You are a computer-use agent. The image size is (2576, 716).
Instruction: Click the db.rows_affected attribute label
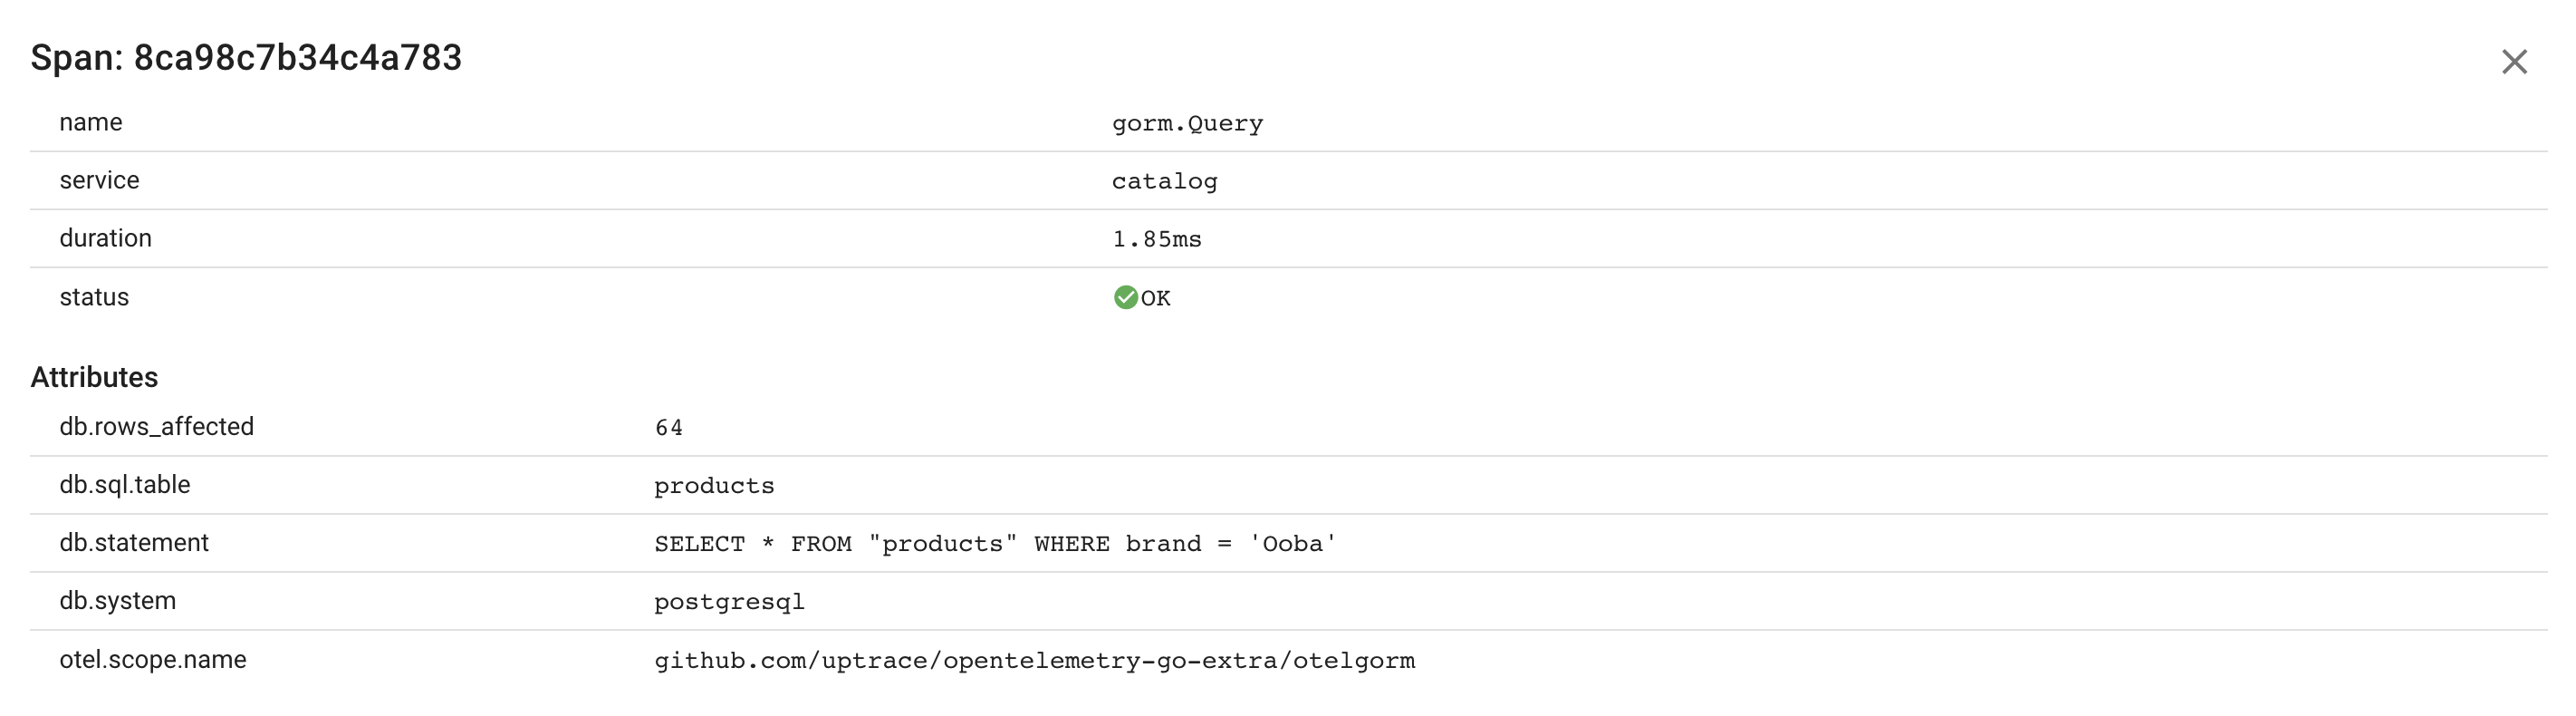[x=157, y=427]
